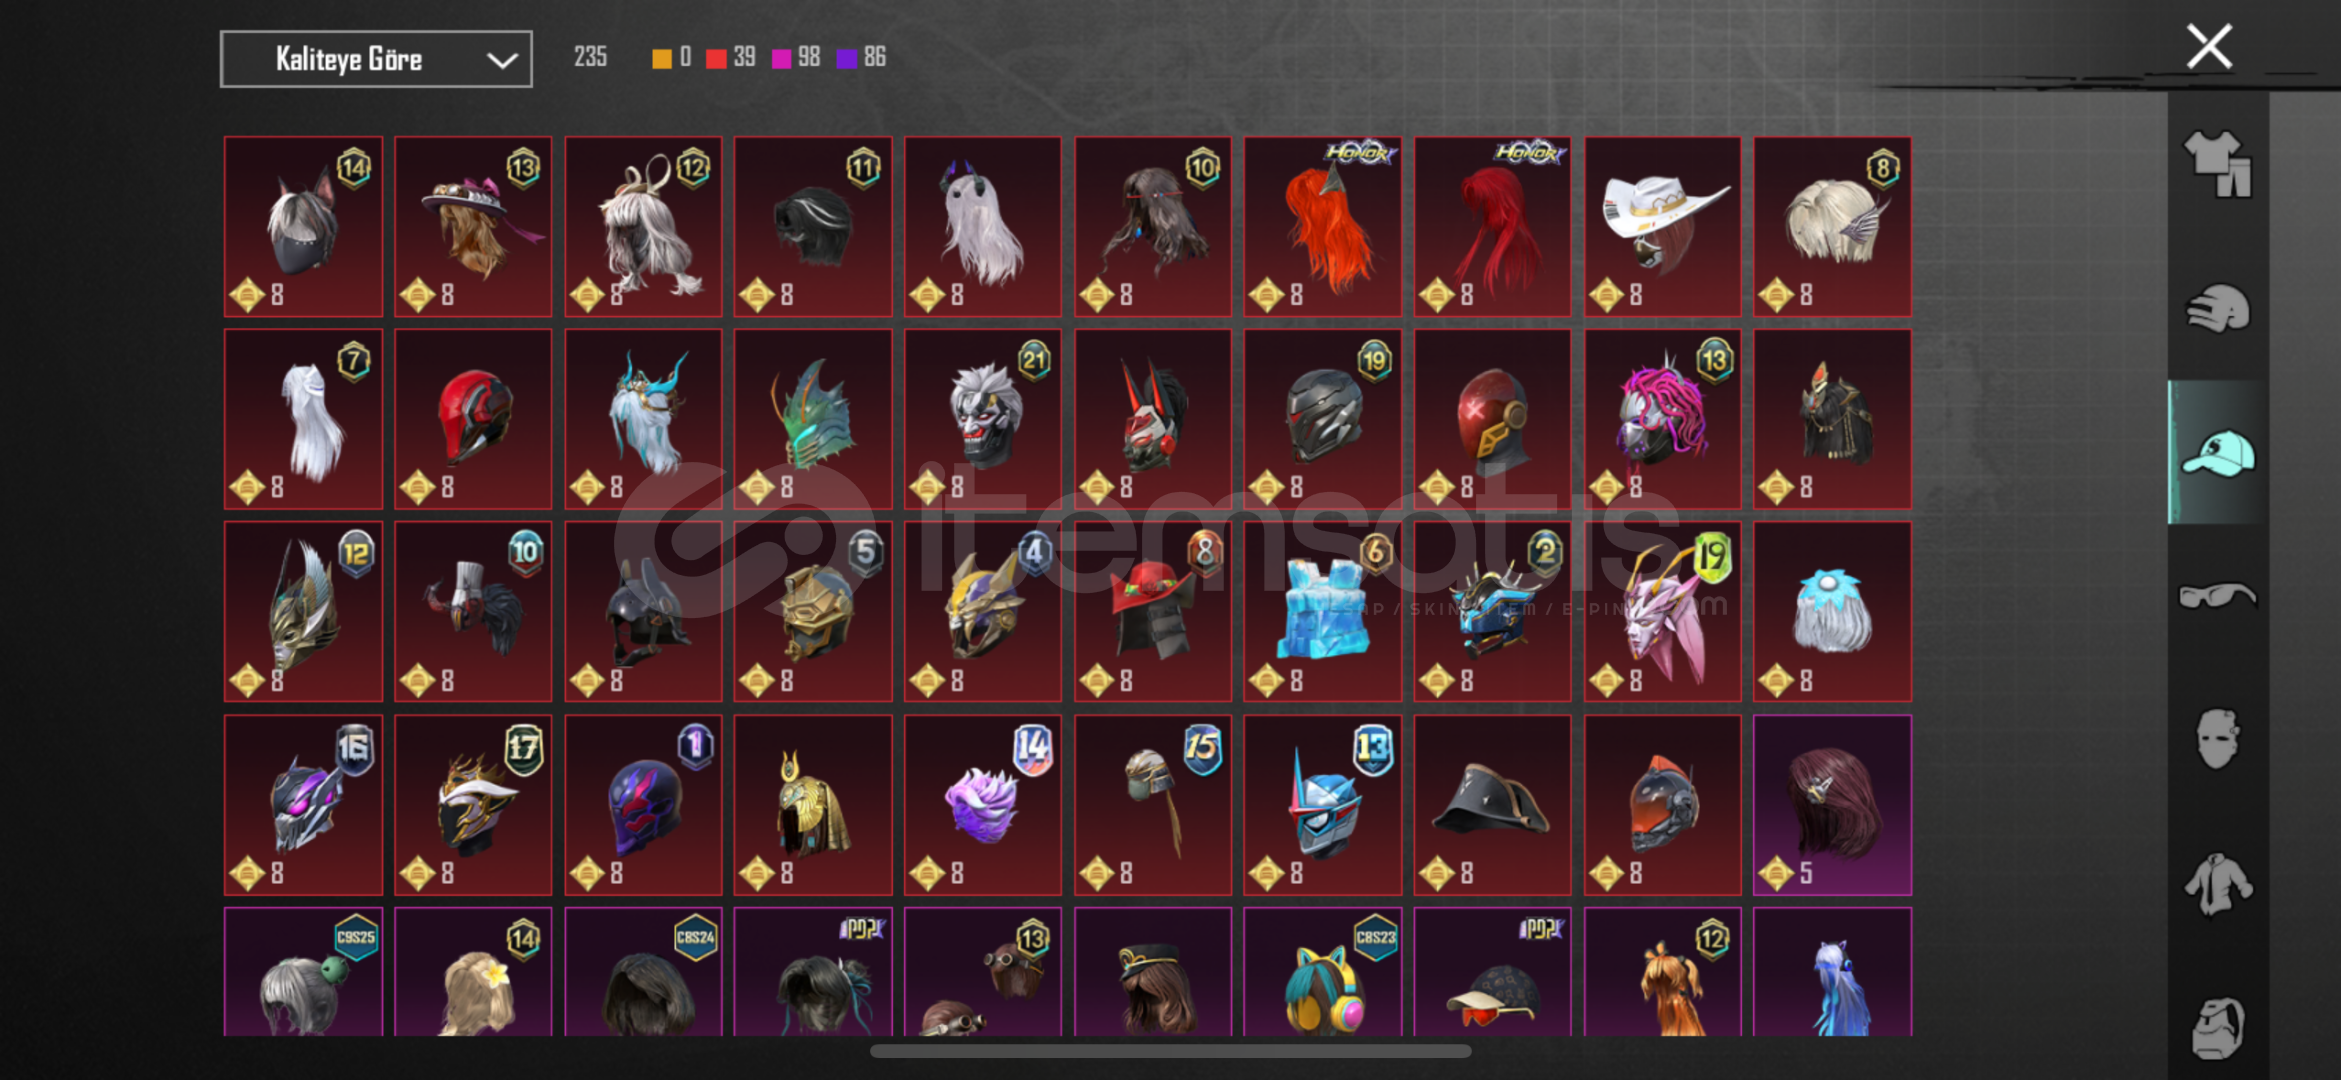Open the jacket category icon
2341x1080 pixels.
(x=2217, y=884)
